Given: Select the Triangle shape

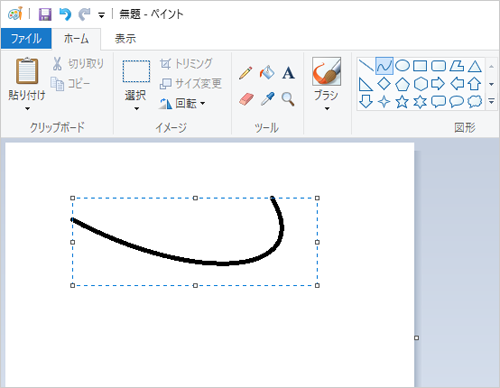Looking at the screenshot, I should tap(474, 66).
